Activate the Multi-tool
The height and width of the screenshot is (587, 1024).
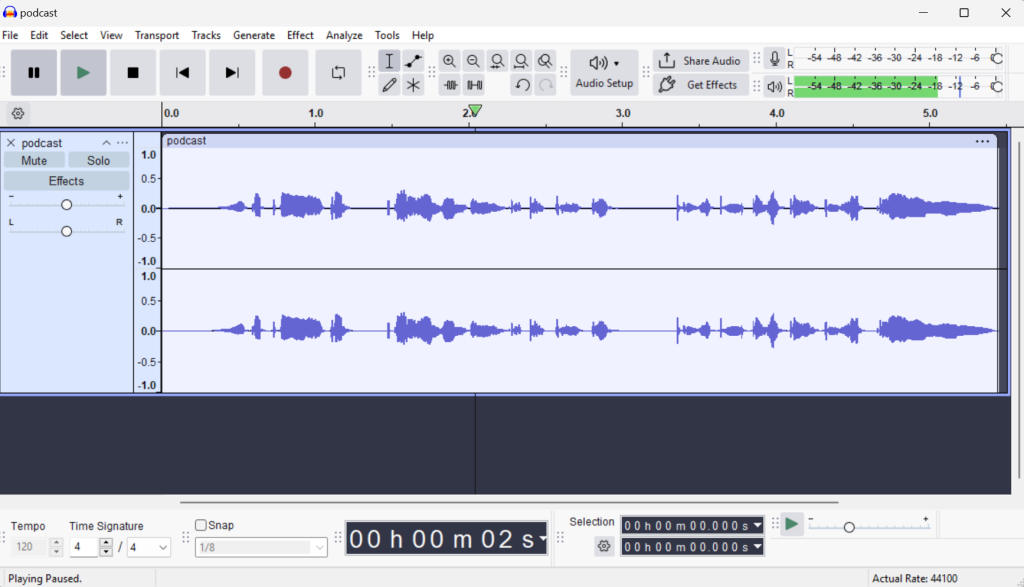coord(413,84)
